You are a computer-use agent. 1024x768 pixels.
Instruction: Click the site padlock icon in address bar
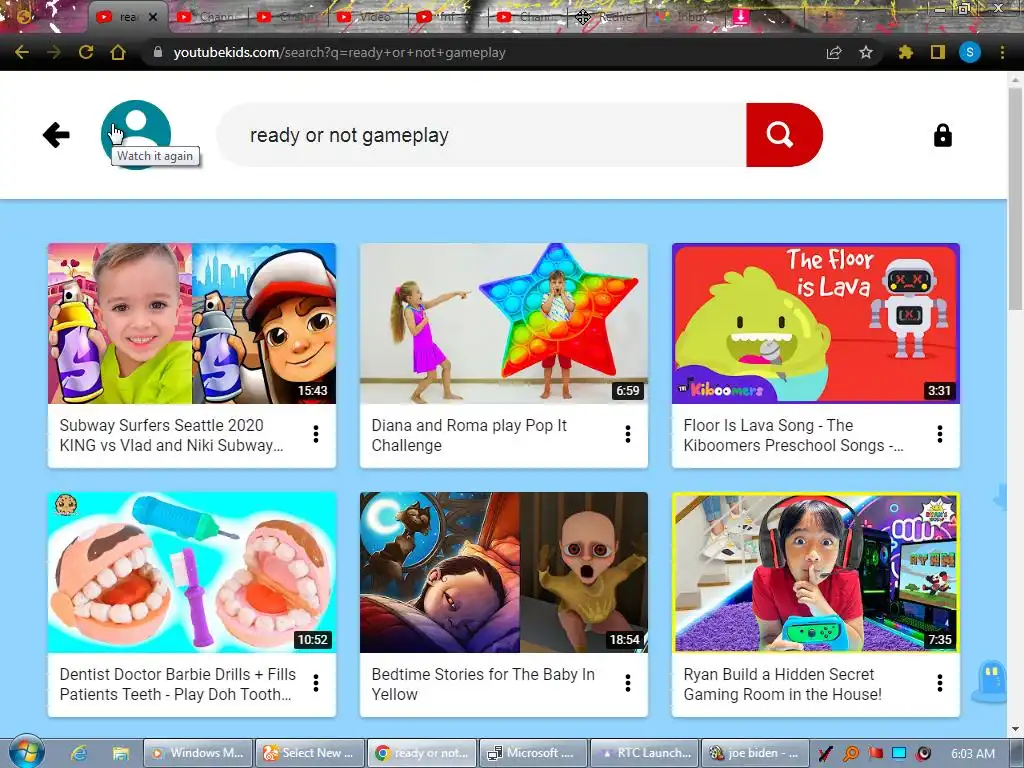(x=157, y=52)
